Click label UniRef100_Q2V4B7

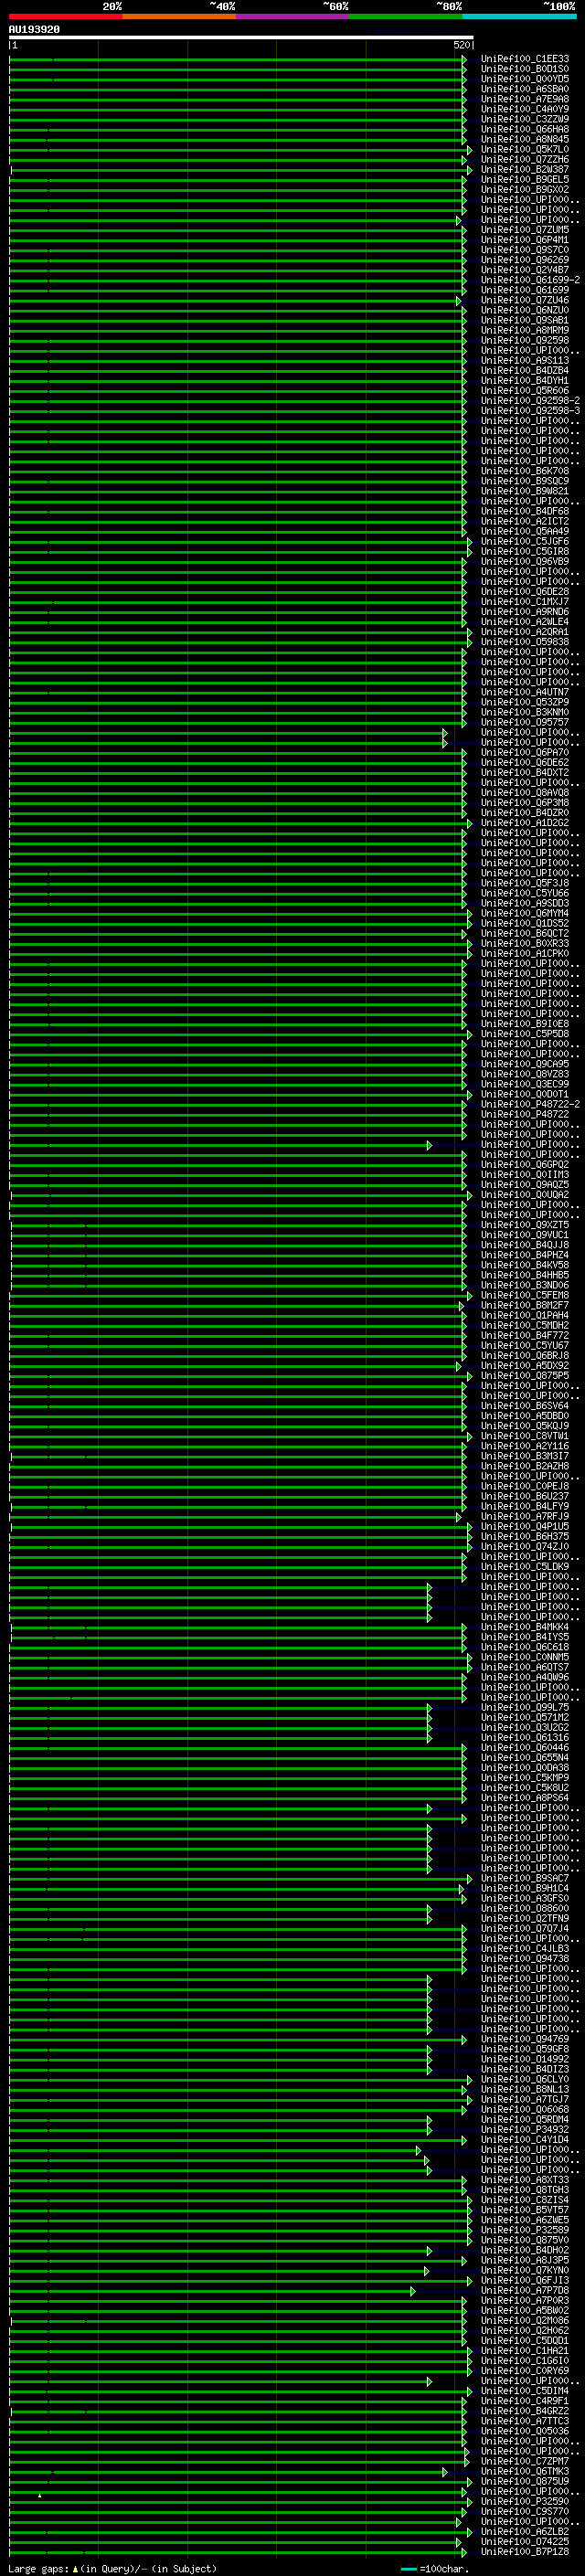click(x=525, y=270)
